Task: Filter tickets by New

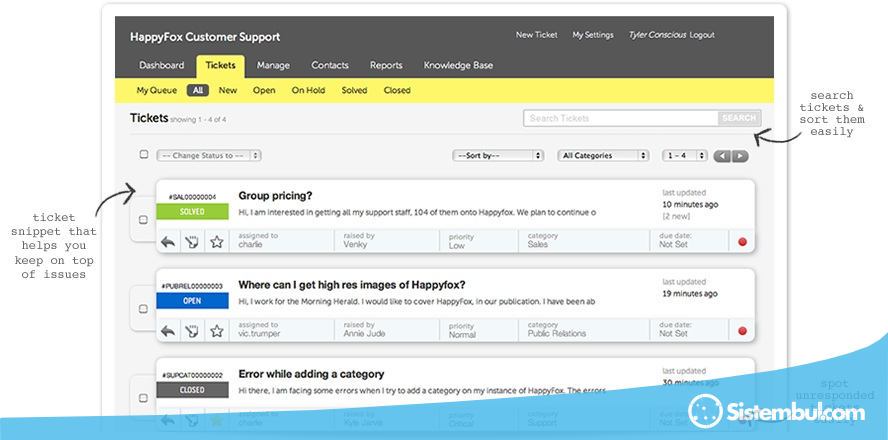Action: [228, 90]
